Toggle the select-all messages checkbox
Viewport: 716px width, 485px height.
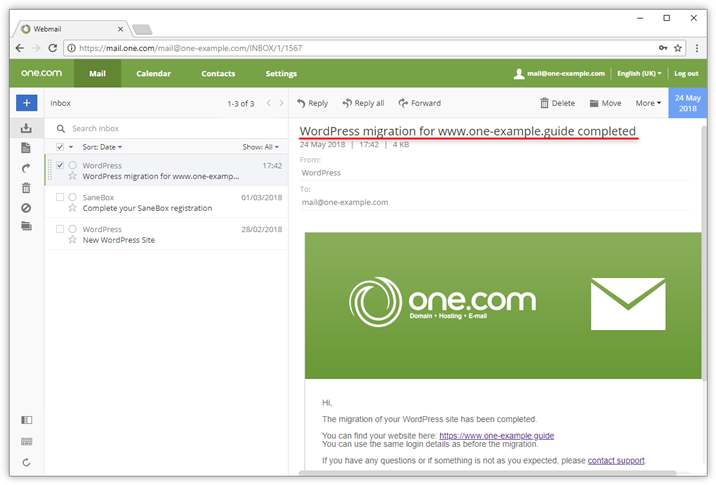(60, 147)
